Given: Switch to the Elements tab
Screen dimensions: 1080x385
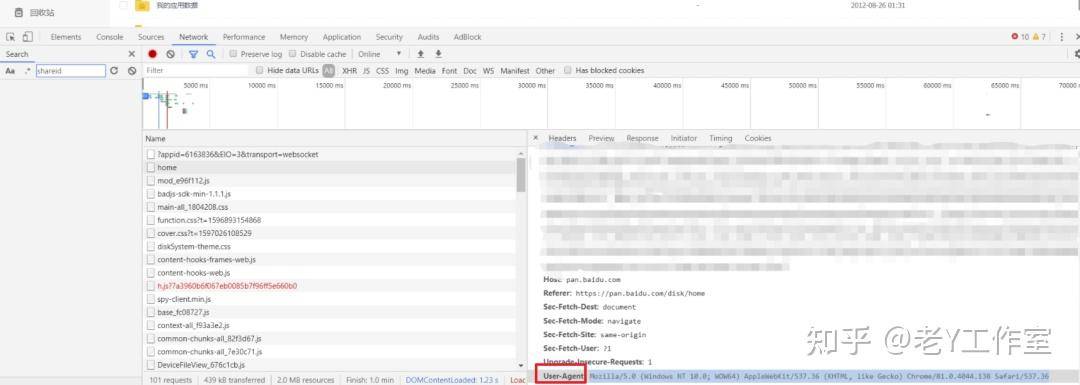Looking at the screenshot, I should (65, 37).
